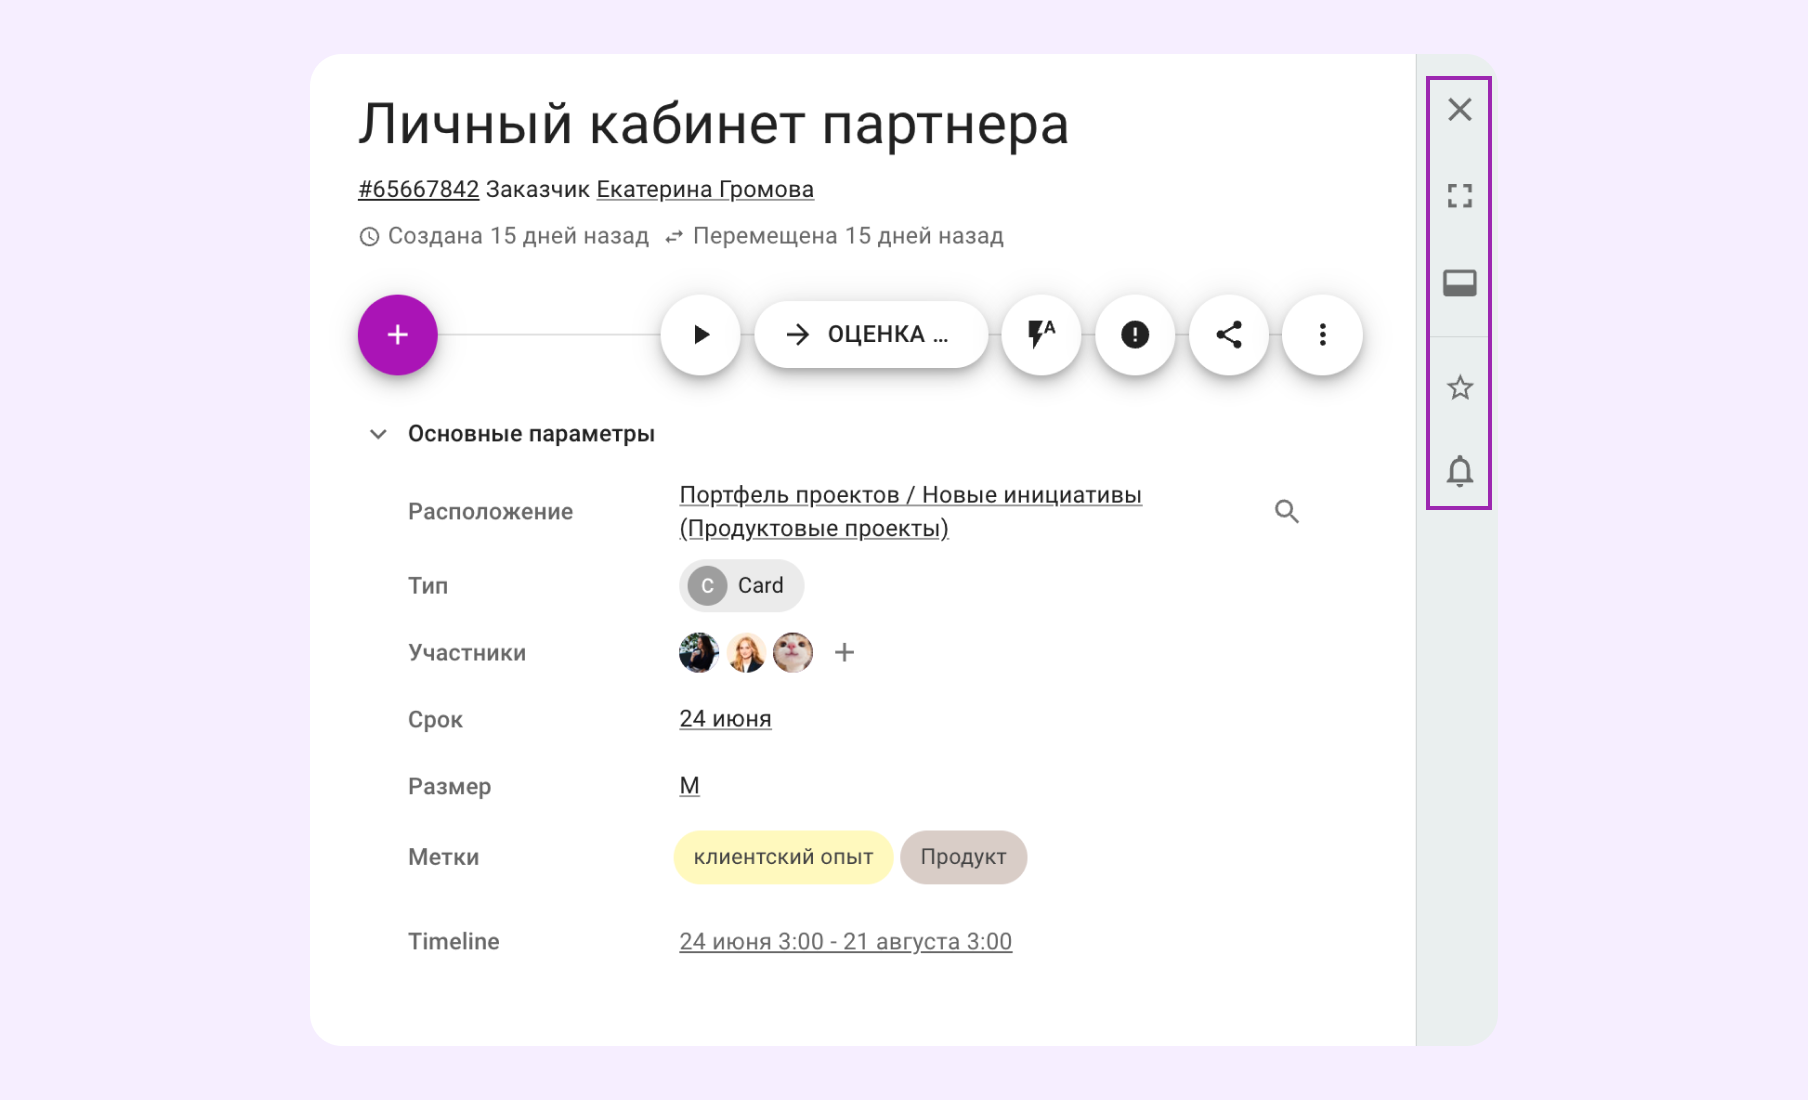Edit the due date 24 июня
Viewport: 1808px width, 1100px height.
[725, 719]
